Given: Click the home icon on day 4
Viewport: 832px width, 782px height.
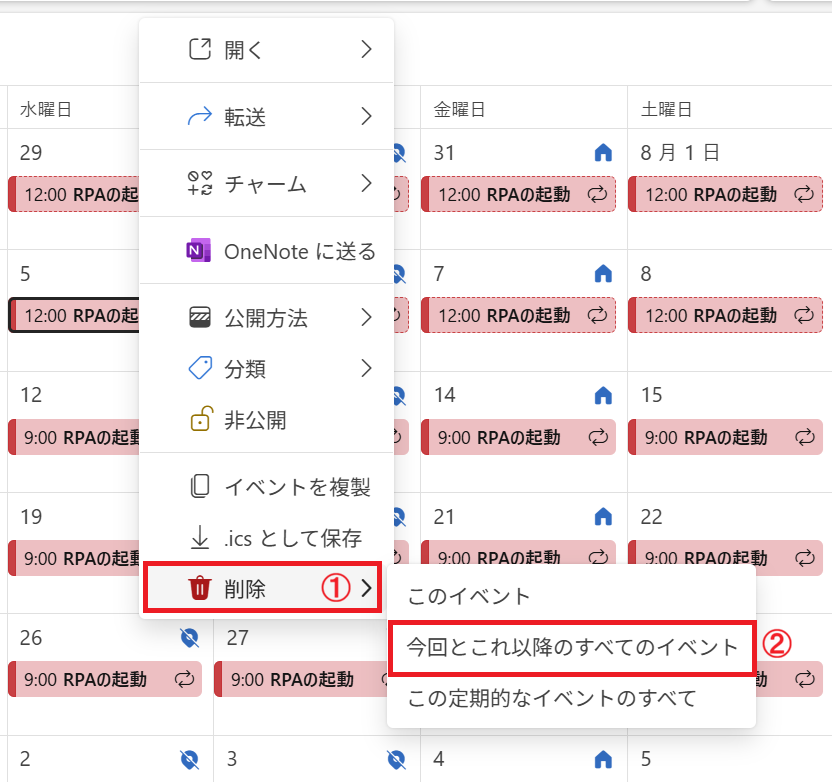Looking at the screenshot, I should (603, 759).
